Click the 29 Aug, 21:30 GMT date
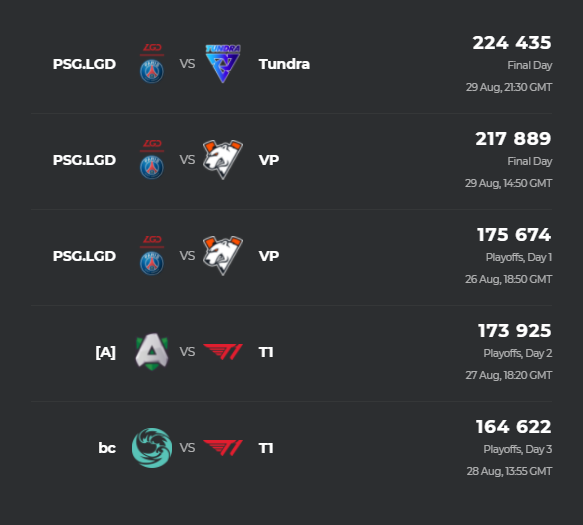Screen dimensions: 583x525 click(509, 87)
